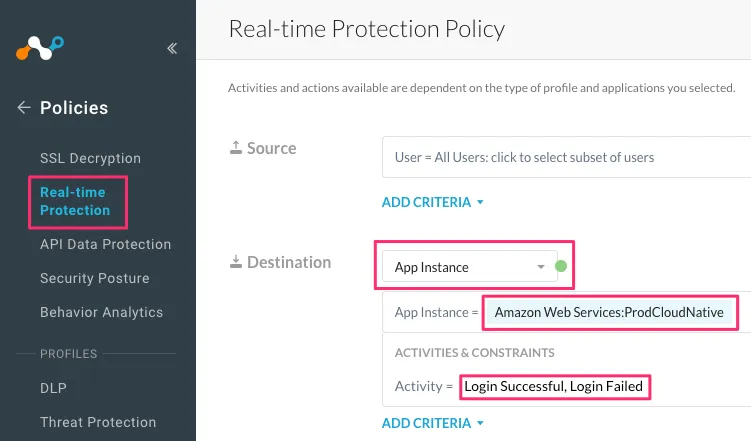Click the Policies heading in sidebar
This screenshot has width=751, height=441.
(74, 108)
